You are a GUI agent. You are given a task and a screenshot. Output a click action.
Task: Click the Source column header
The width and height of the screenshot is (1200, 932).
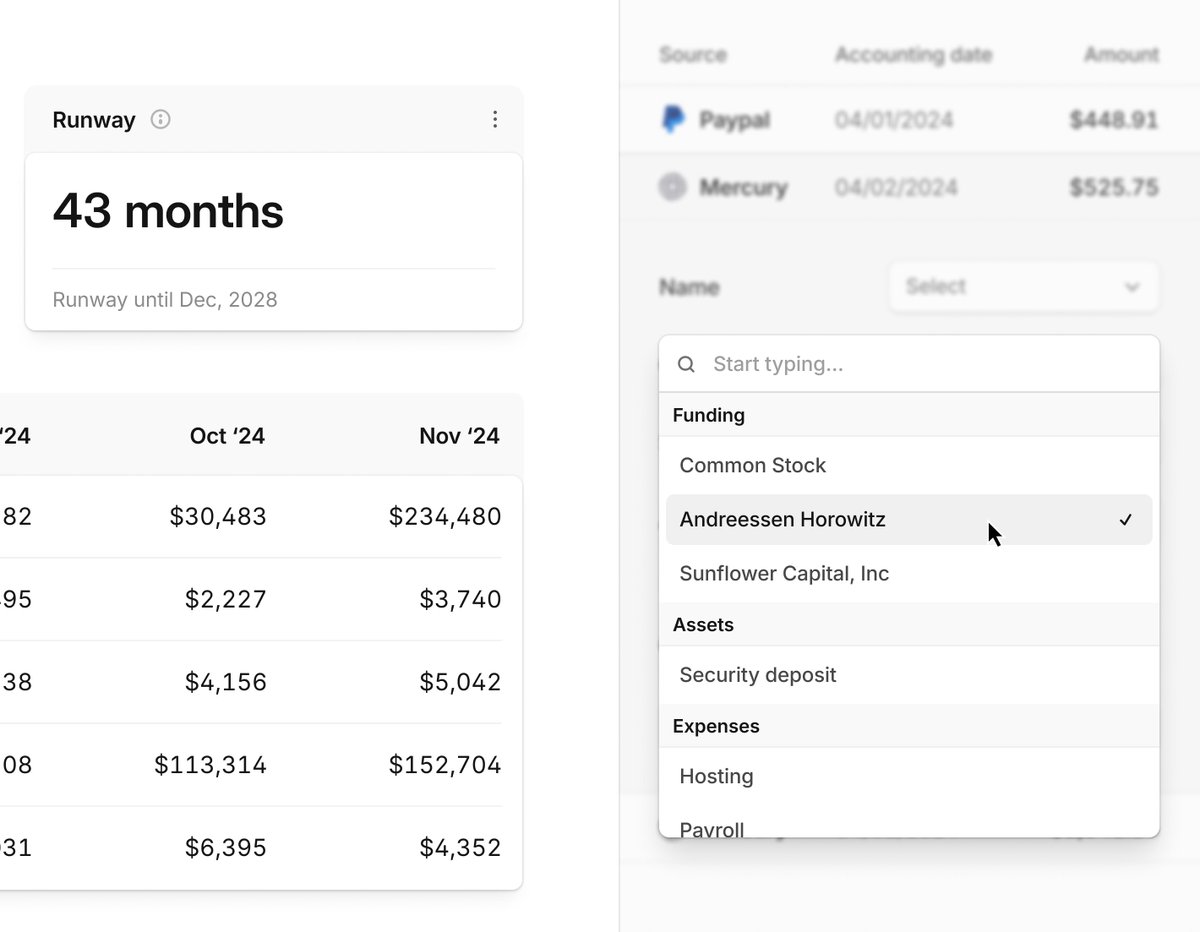693,55
